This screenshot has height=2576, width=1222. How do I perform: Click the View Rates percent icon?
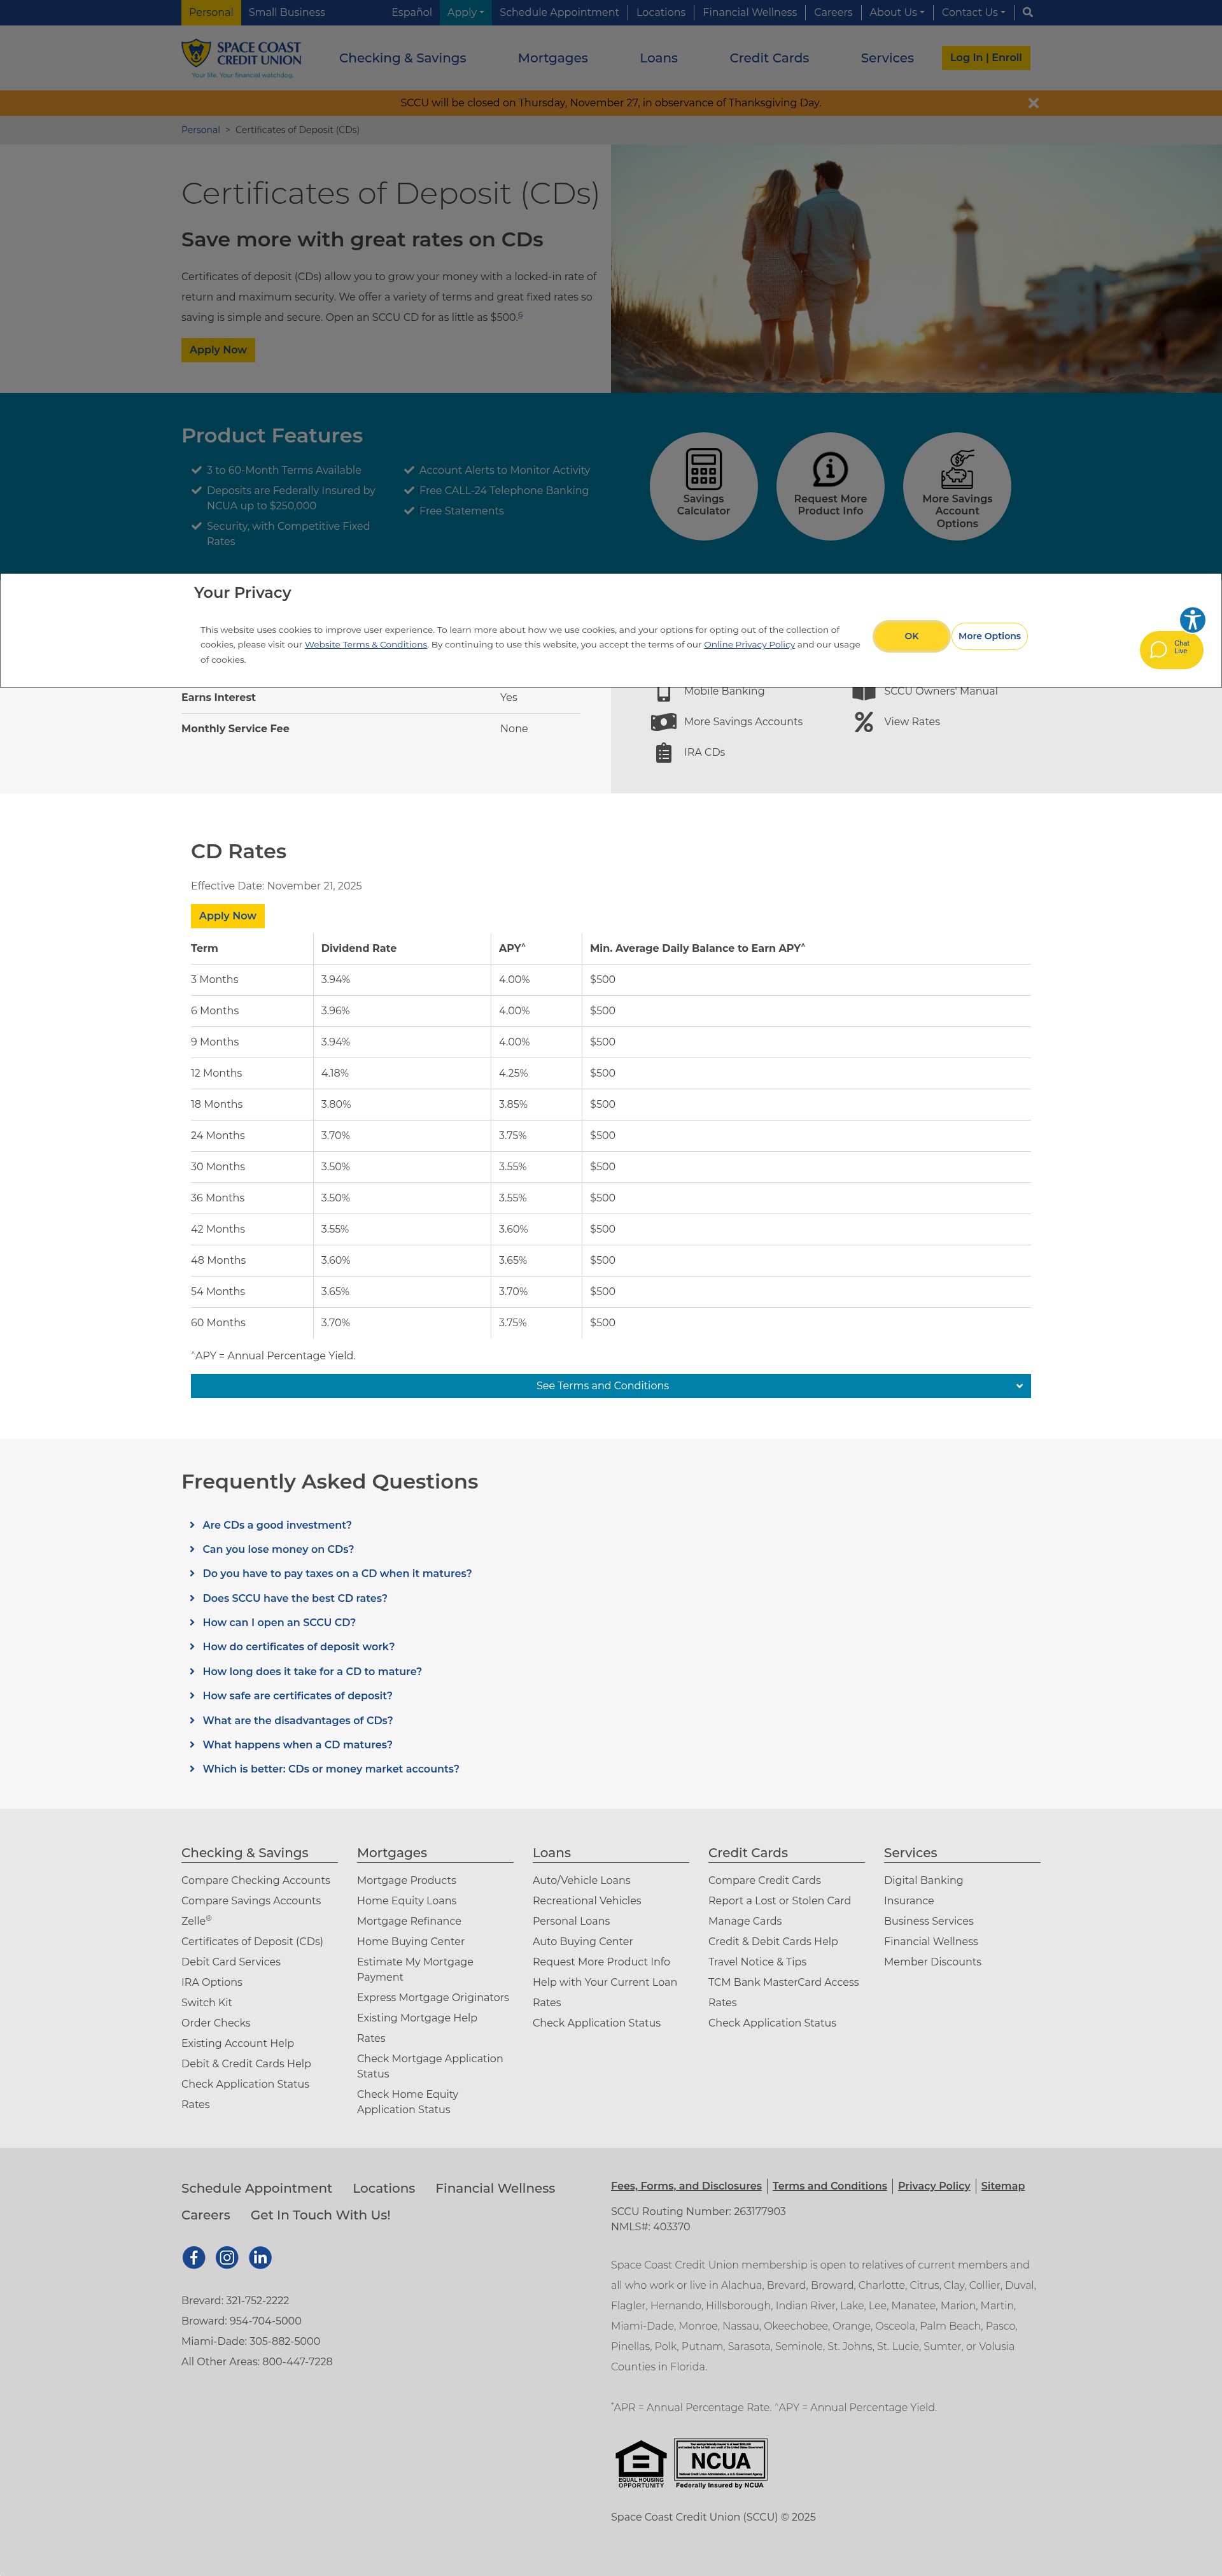click(864, 722)
